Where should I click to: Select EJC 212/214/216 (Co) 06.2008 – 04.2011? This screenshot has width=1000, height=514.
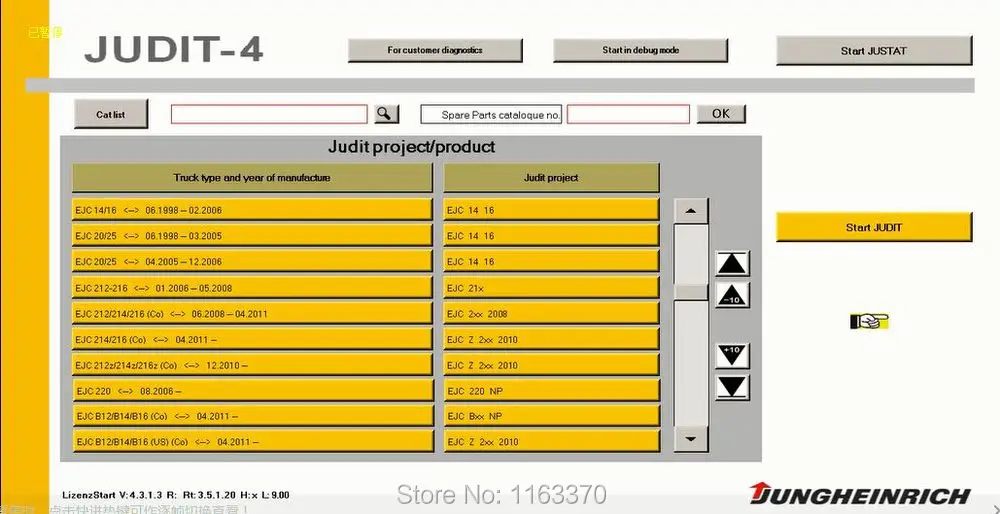tap(252, 314)
